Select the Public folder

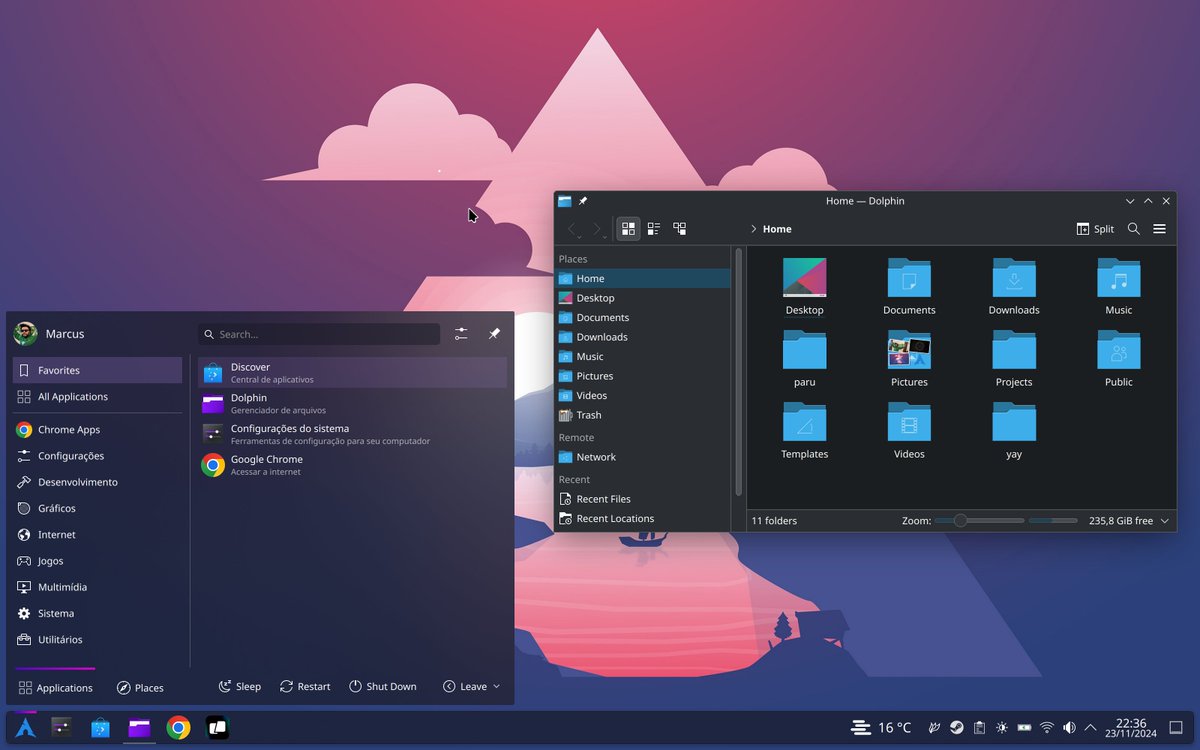click(x=1119, y=359)
